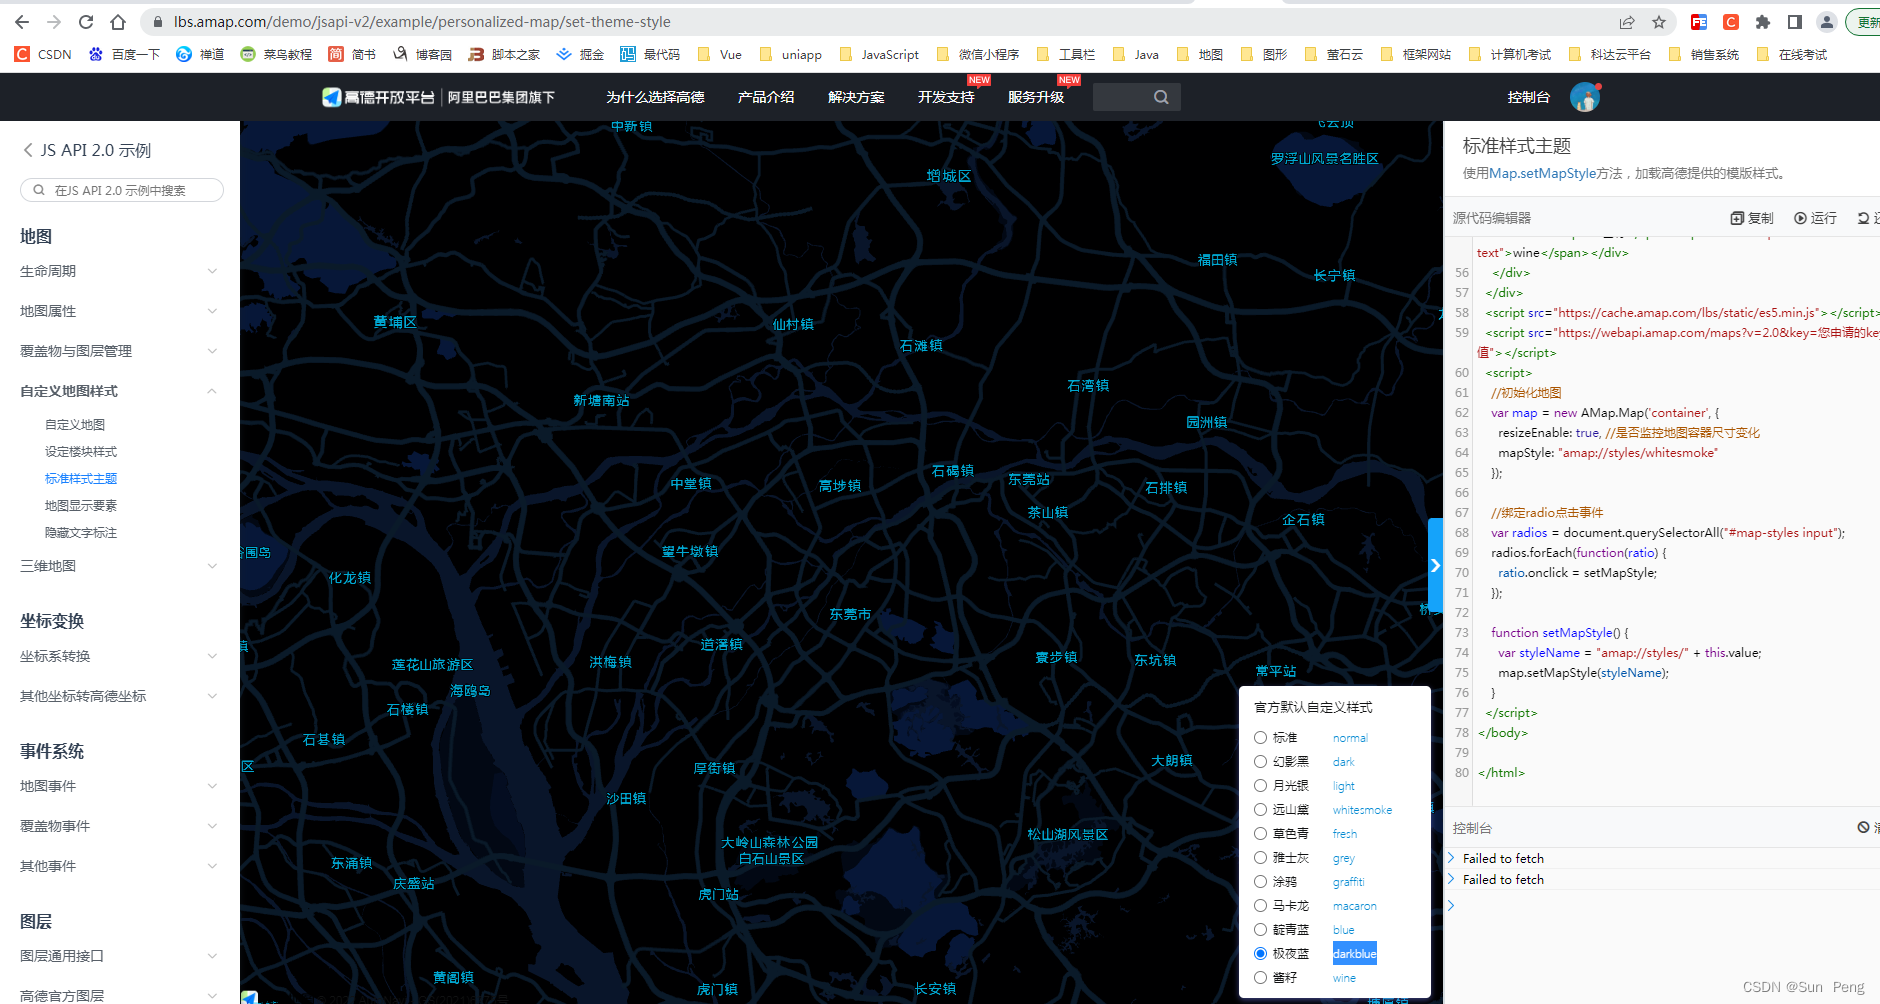The image size is (1880, 1004).
Task: Select the 远山黛 whitesmoke map style
Action: (1260, 809)
